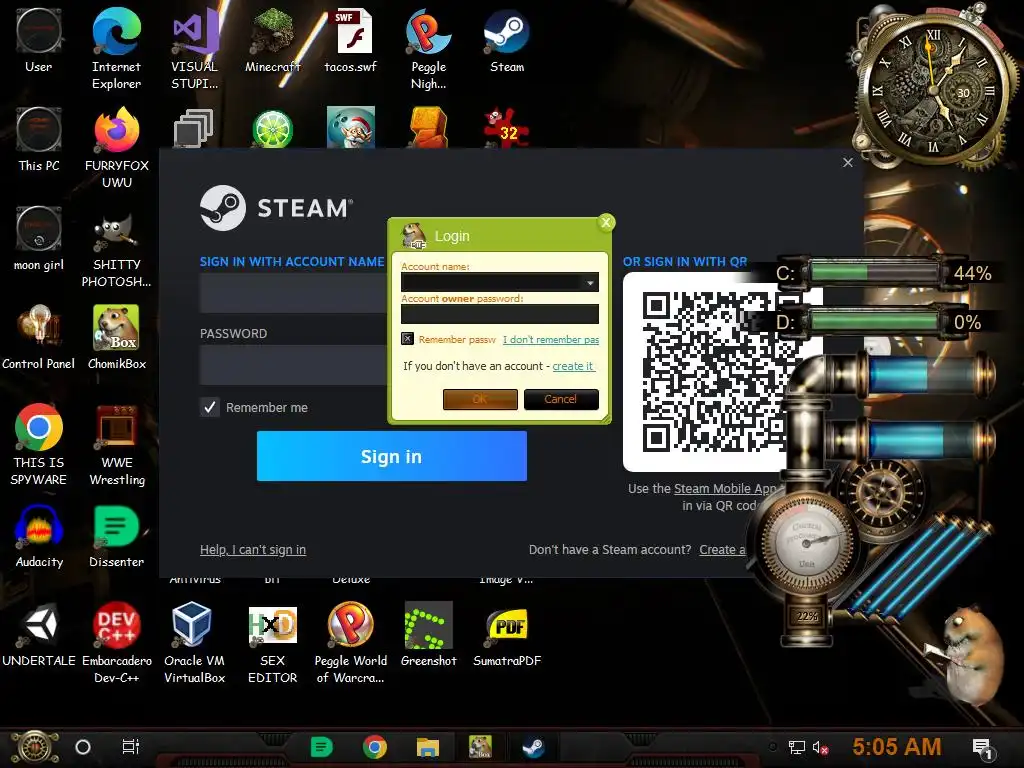
Task: Open the Minecraft desktop icon
Action: coord(272,41)
